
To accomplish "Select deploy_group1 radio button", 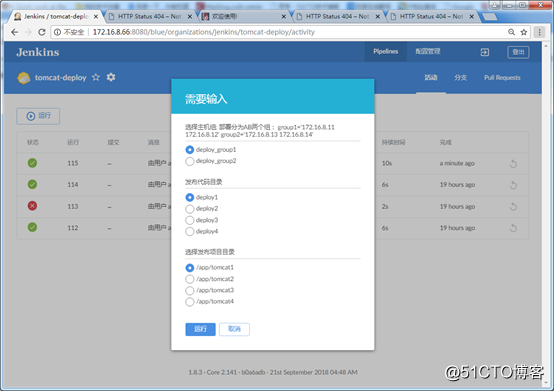I will pos(190,150).
